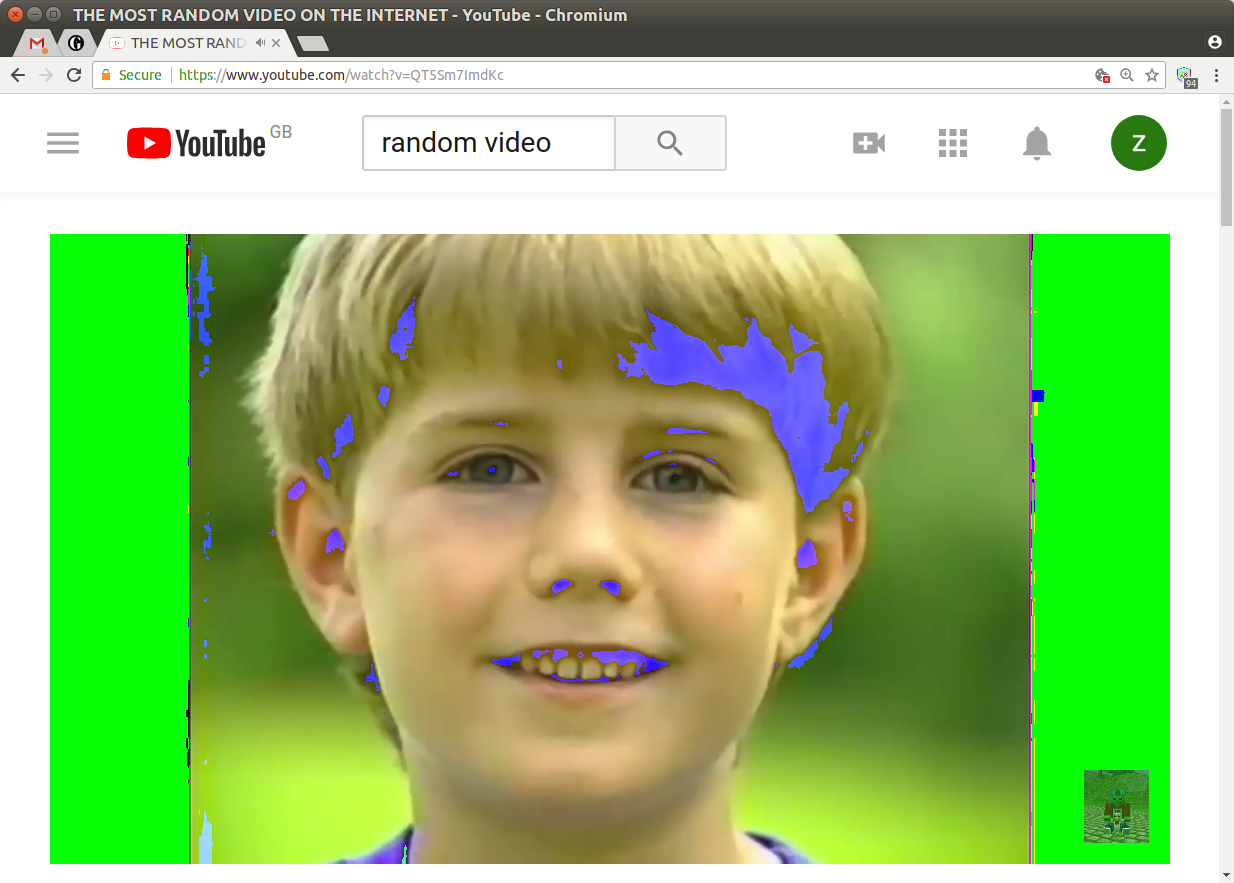This screenshot has width=1234, height=883.
Task: Switch to the second pinned tab
Action: point(75,43)
